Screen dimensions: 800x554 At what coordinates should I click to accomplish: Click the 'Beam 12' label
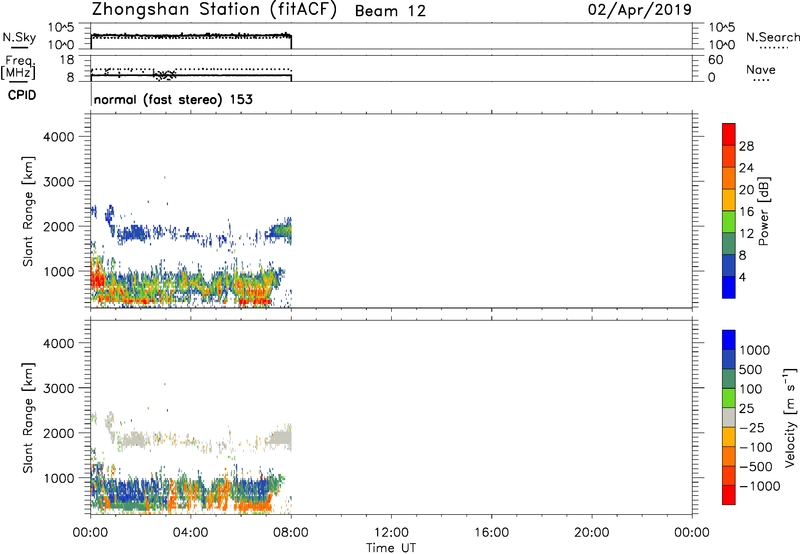[x=390, y=11]
